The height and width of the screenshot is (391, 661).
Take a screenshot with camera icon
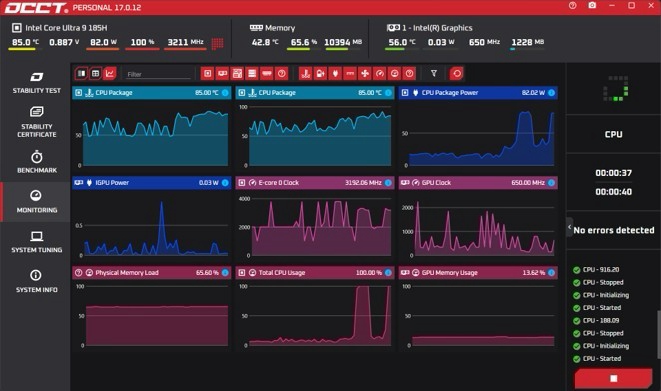coord(592,5)
